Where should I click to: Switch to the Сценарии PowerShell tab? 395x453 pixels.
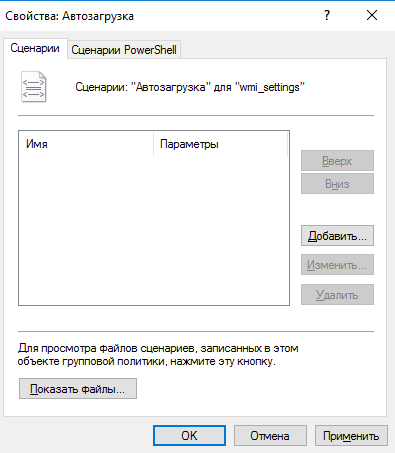[x=124, y=50]
